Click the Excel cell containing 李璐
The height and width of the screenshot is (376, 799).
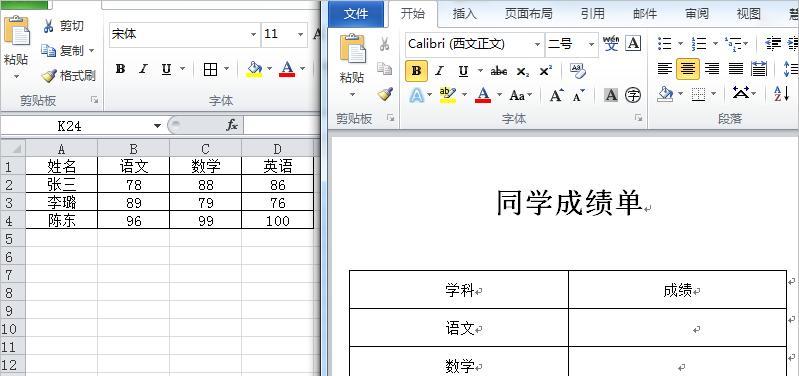(62, 202)
